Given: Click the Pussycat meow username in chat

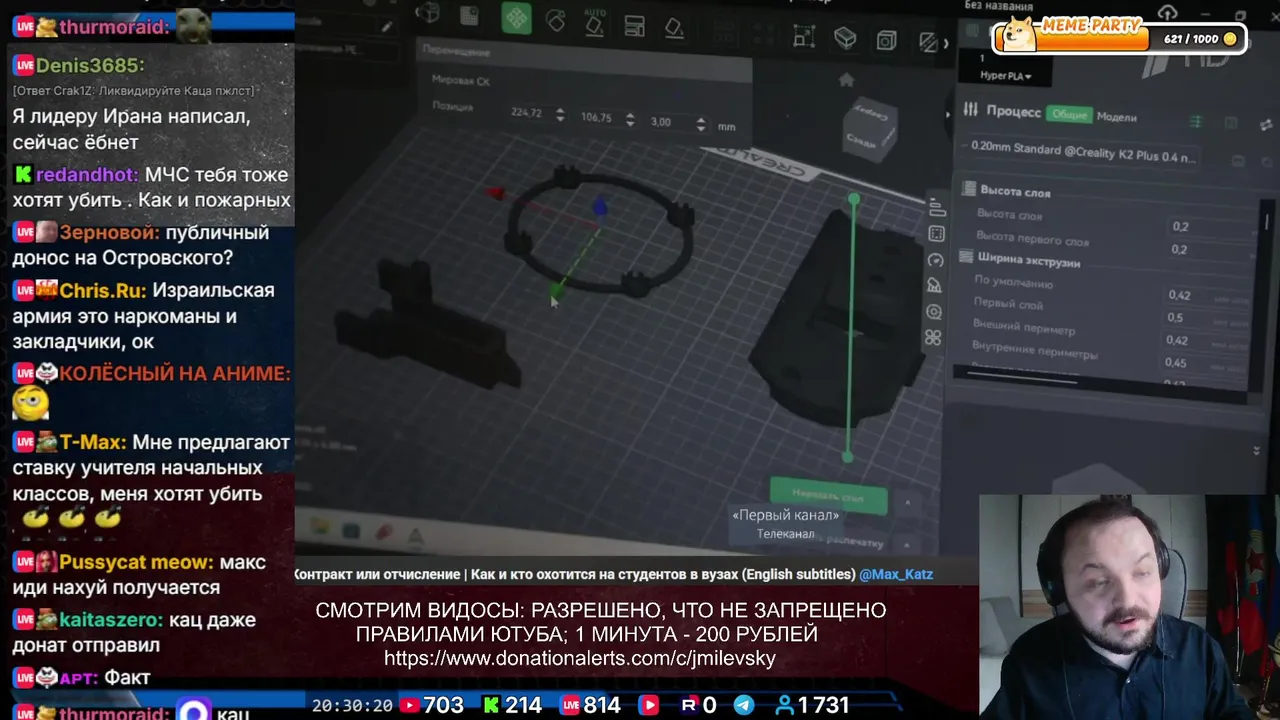Looking at the screenshot, I should (136, 562).
